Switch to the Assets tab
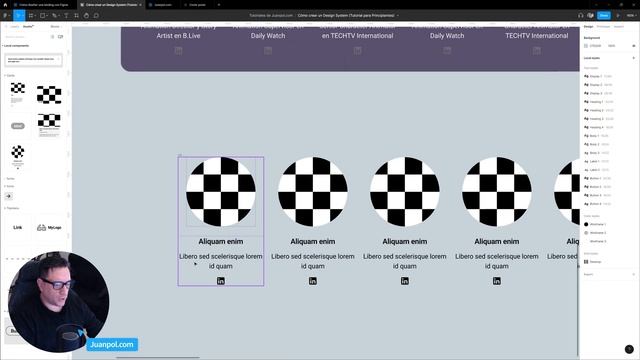 click(28, 27)
